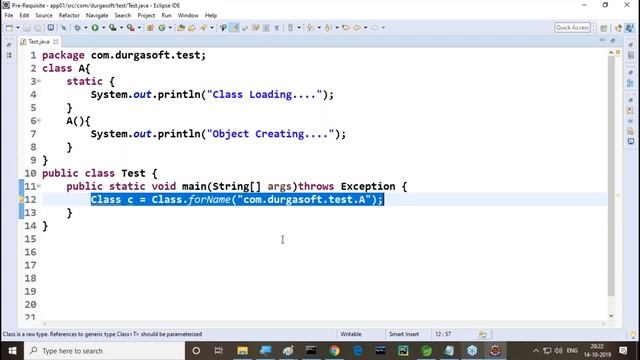This screenshot has height=360, width=640.
Task: Click the Last Edit Location icon
Action: pos(346,28)
